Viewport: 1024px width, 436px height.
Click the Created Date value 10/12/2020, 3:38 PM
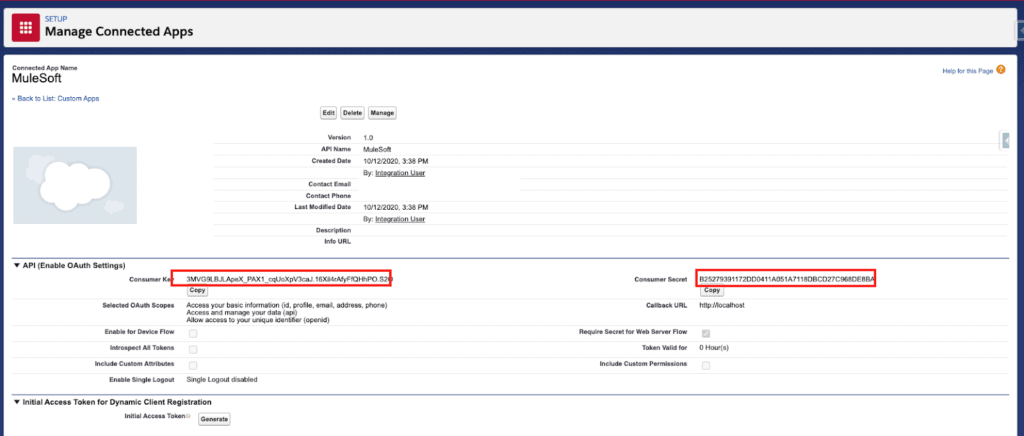[x=396, y=161]
